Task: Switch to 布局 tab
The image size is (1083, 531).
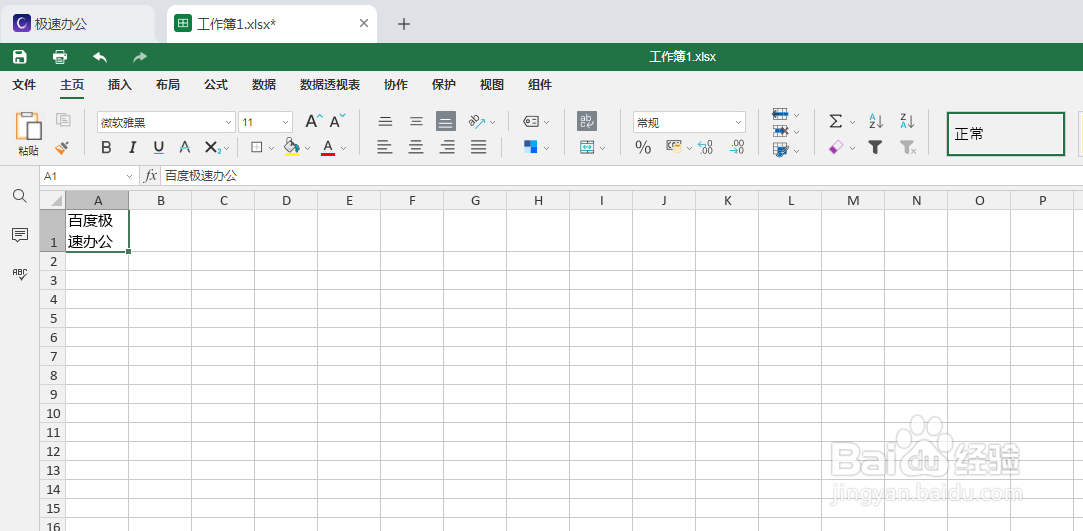Action: pos(168,85)
